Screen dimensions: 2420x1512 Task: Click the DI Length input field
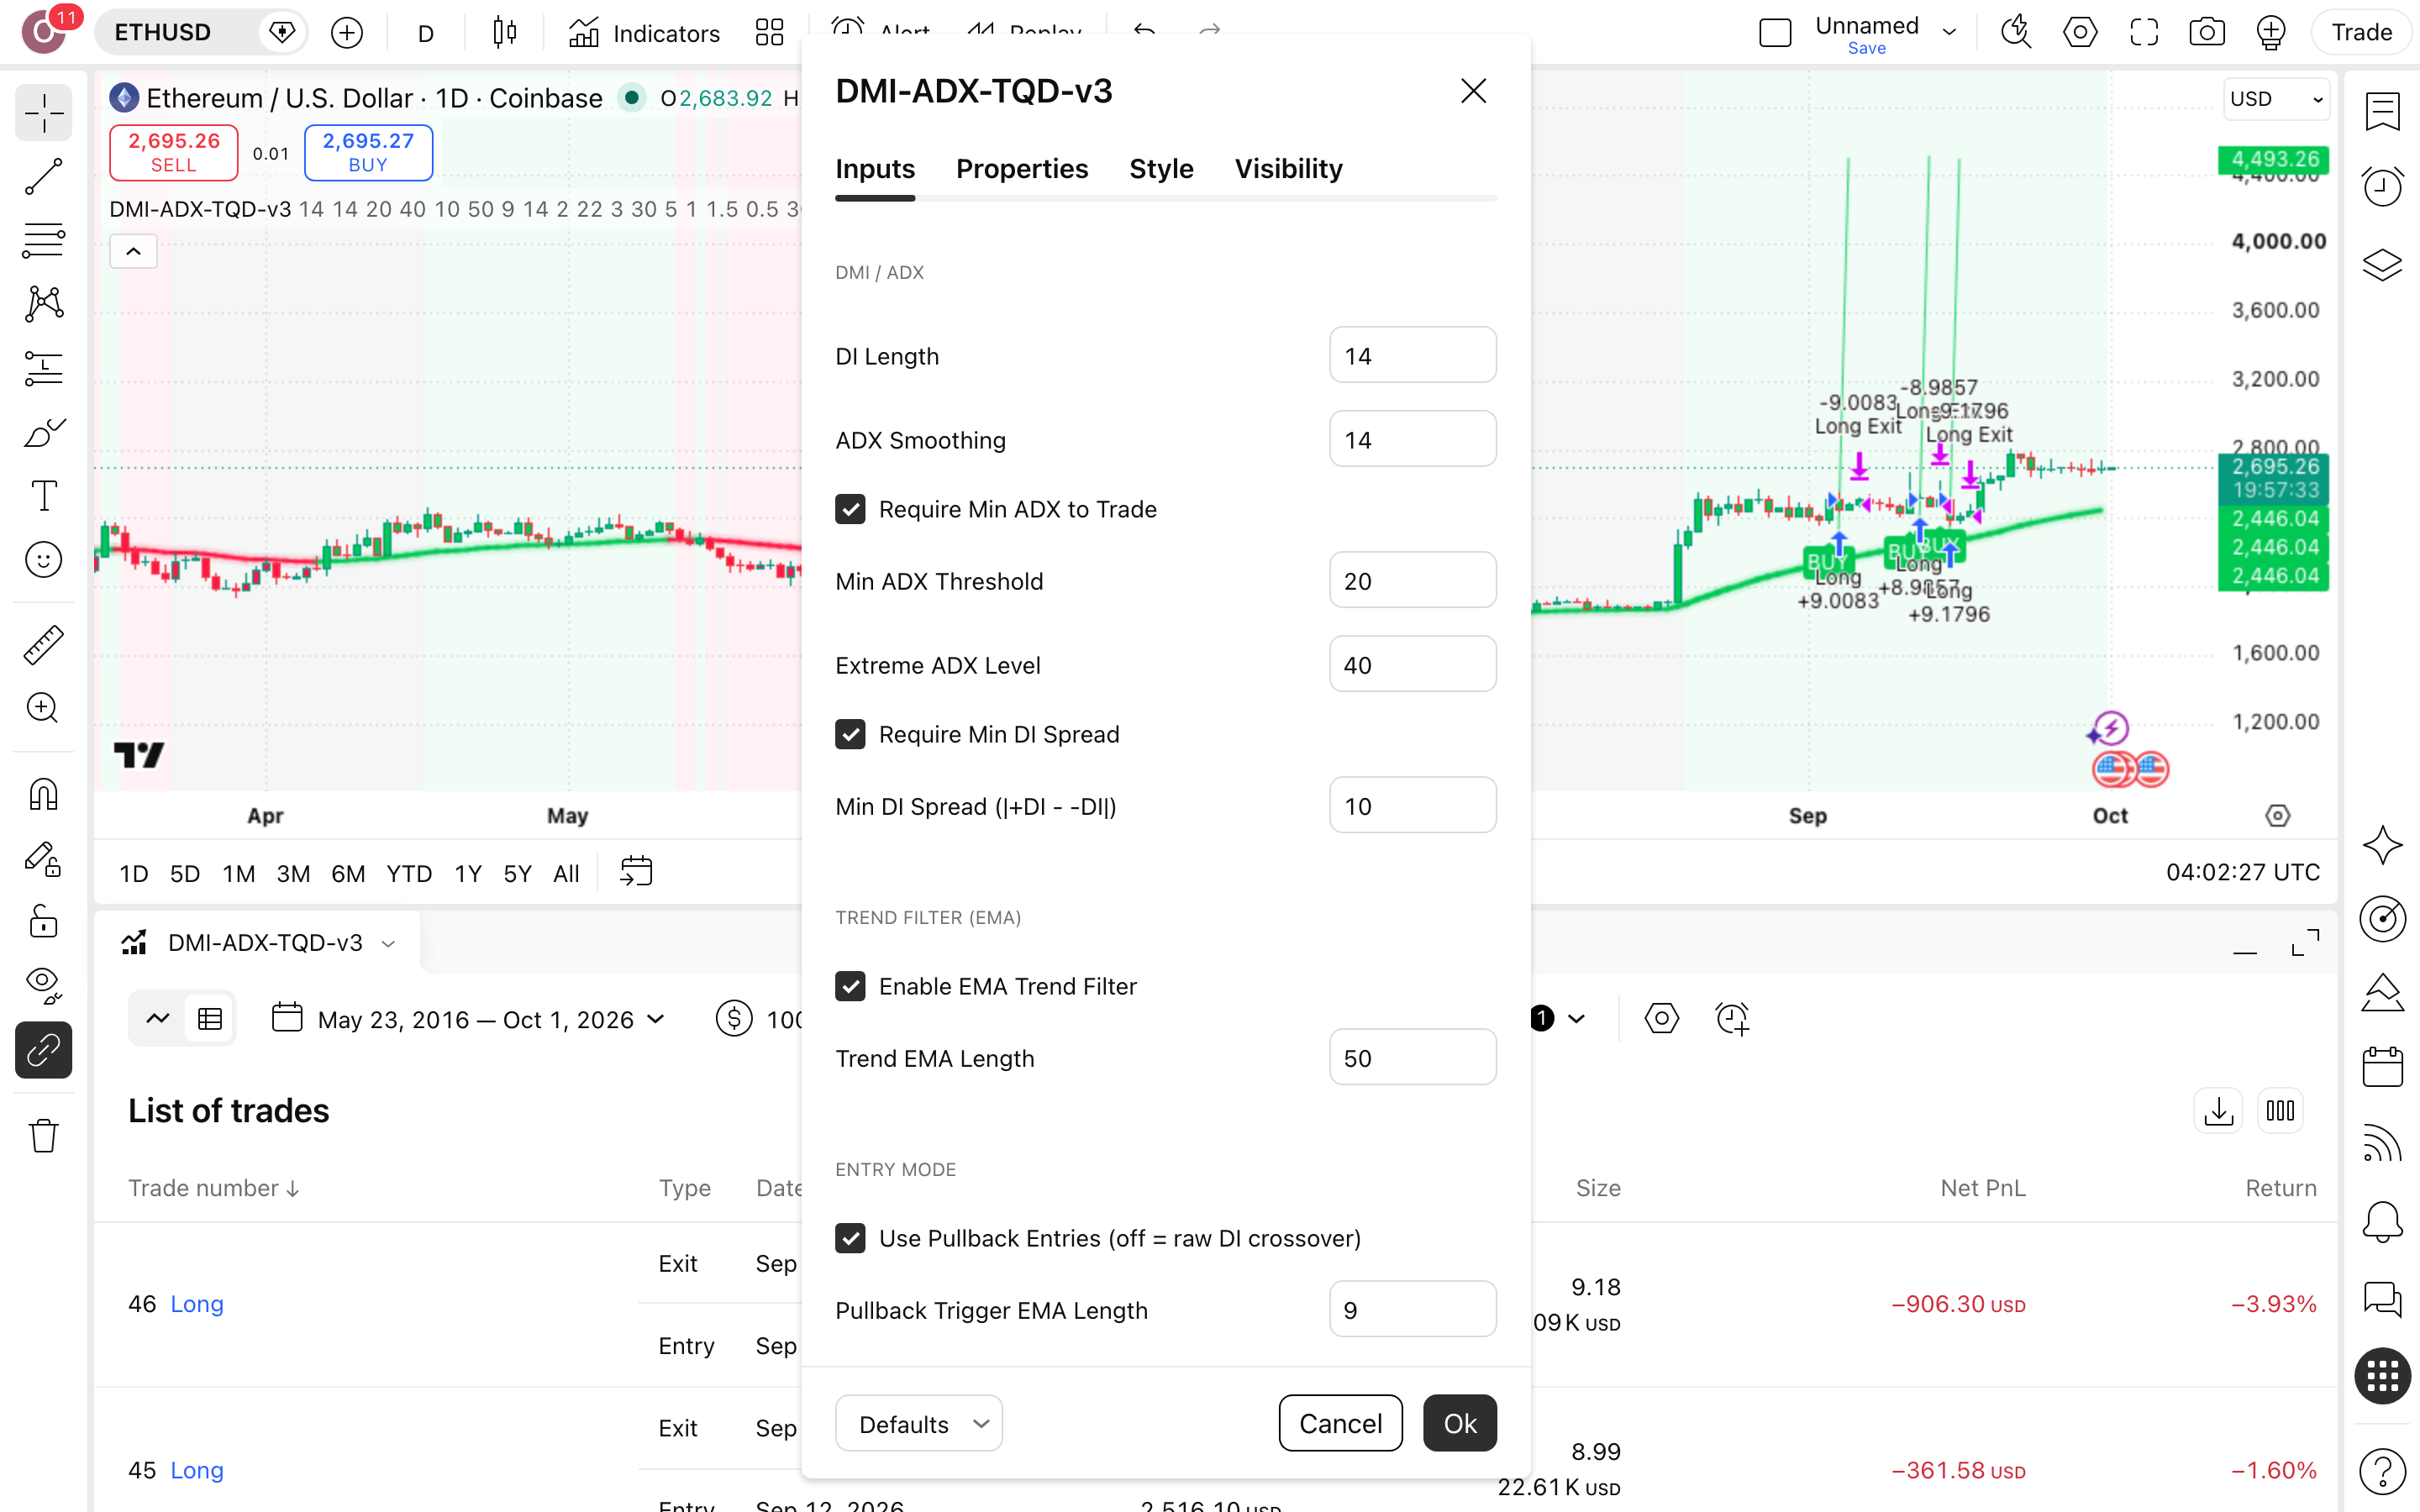(1412, 355)
